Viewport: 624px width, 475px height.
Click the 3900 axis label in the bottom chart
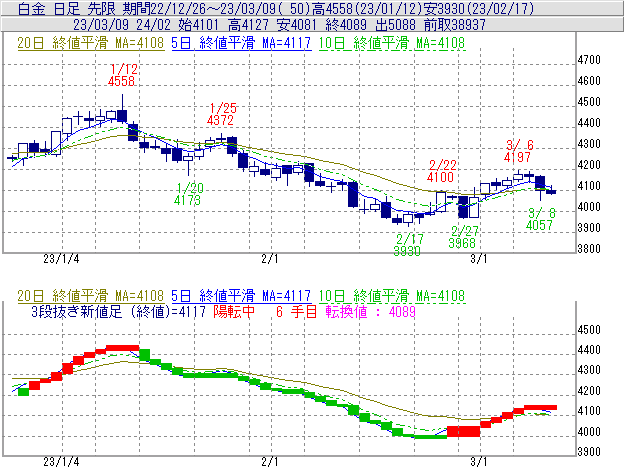[x=589, y=452]
